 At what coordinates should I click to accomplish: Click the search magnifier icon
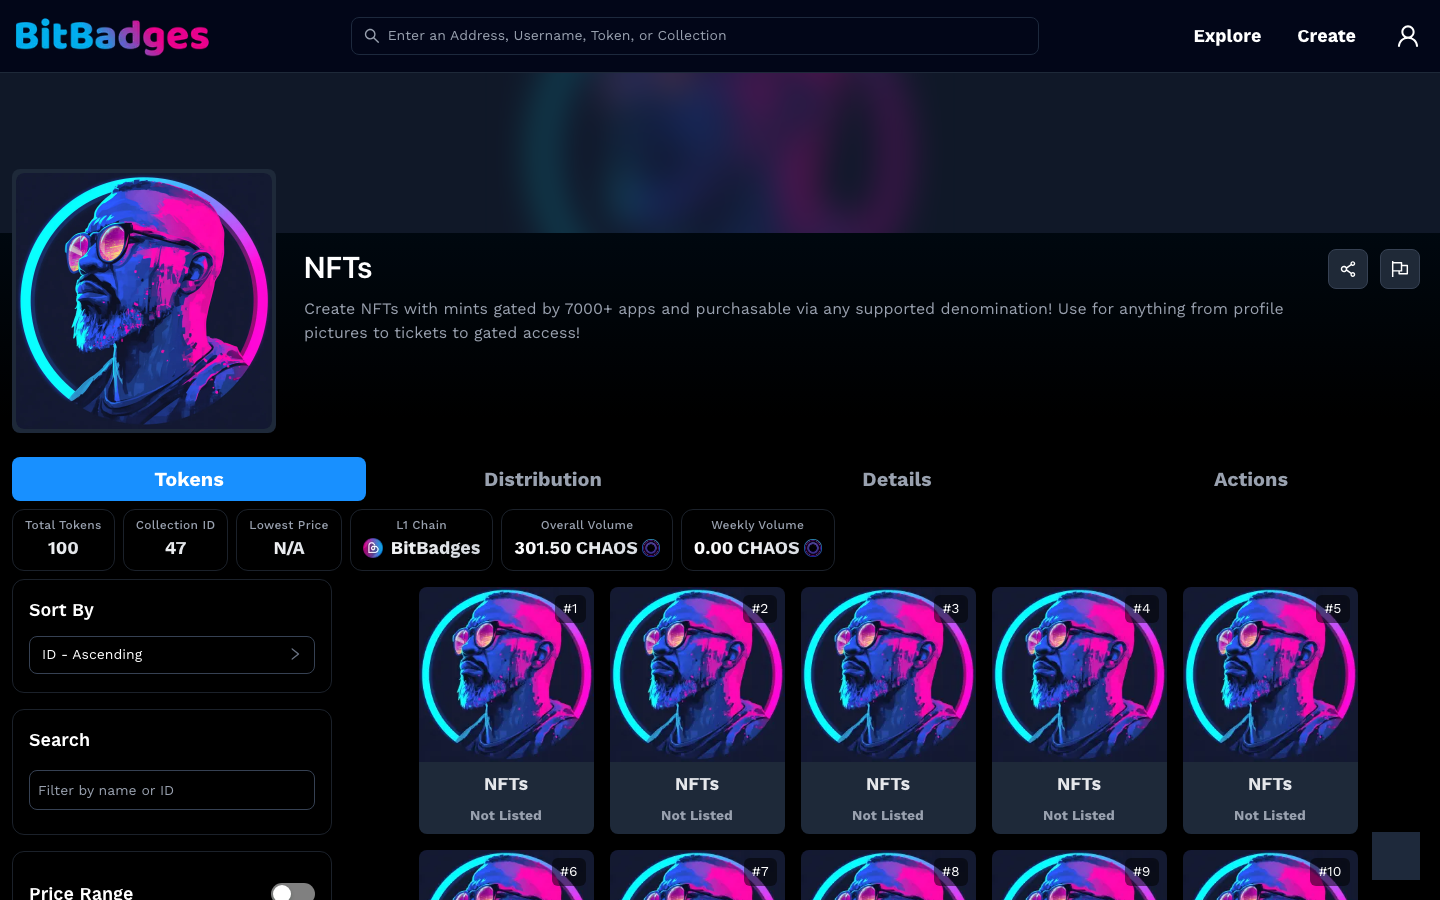tap(371, 36)
